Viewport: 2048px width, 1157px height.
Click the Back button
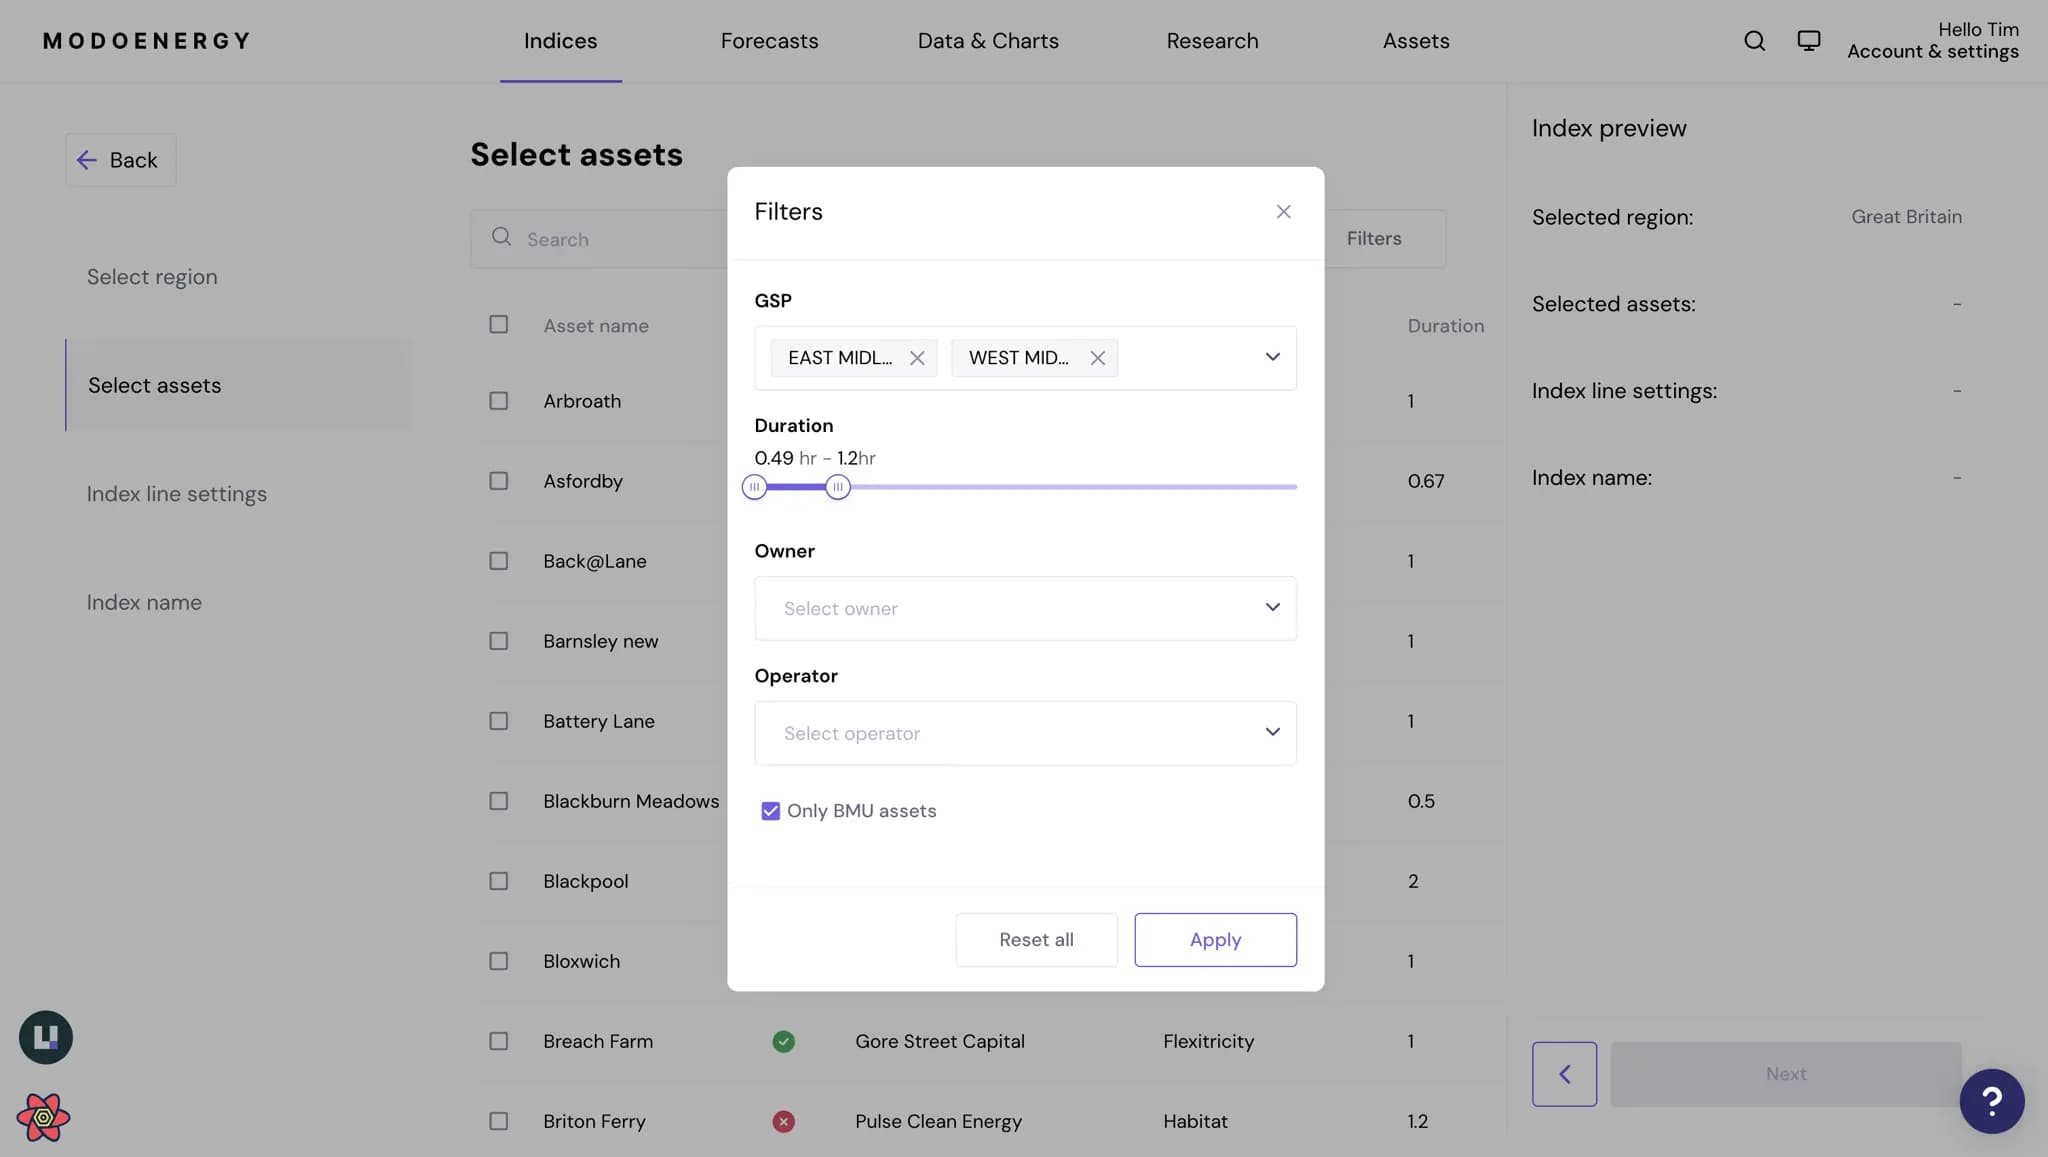tap(121, 160)
